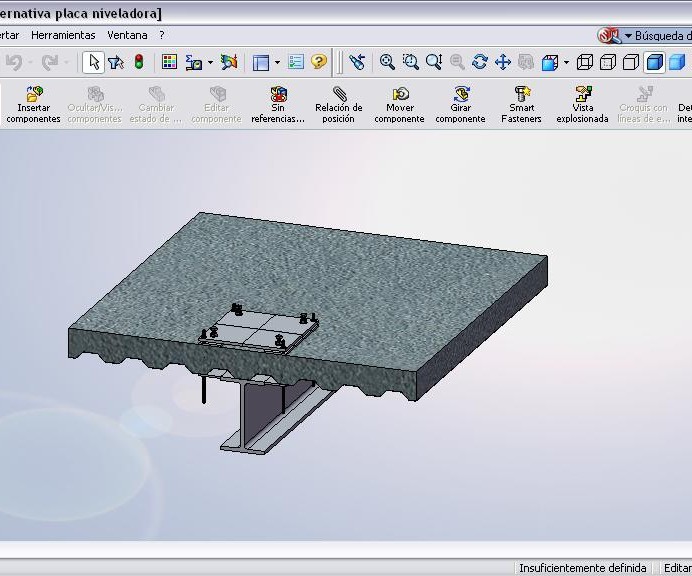Expand the view orientation dropdown arrow
Image resolution: width=692 pixels, height=576 pixels.
(x=566, y=62)
